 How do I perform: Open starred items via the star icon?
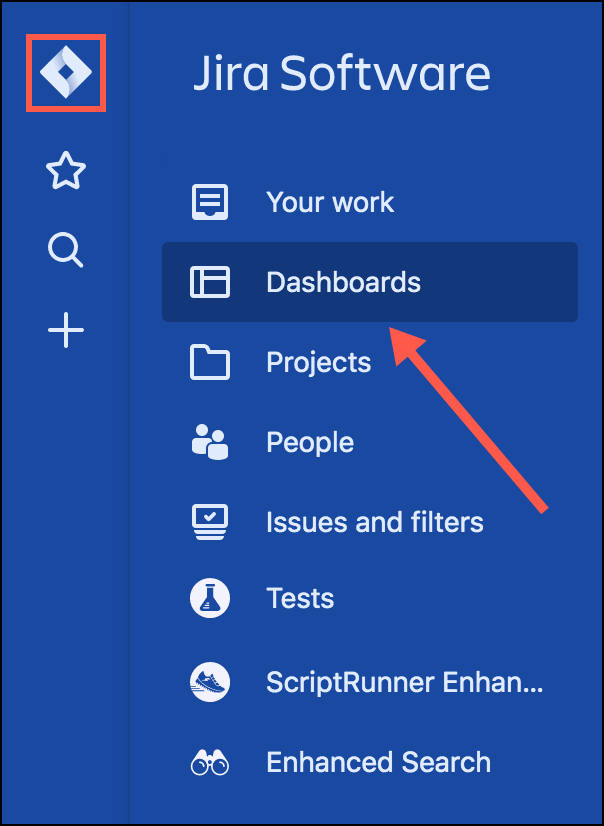66,172
